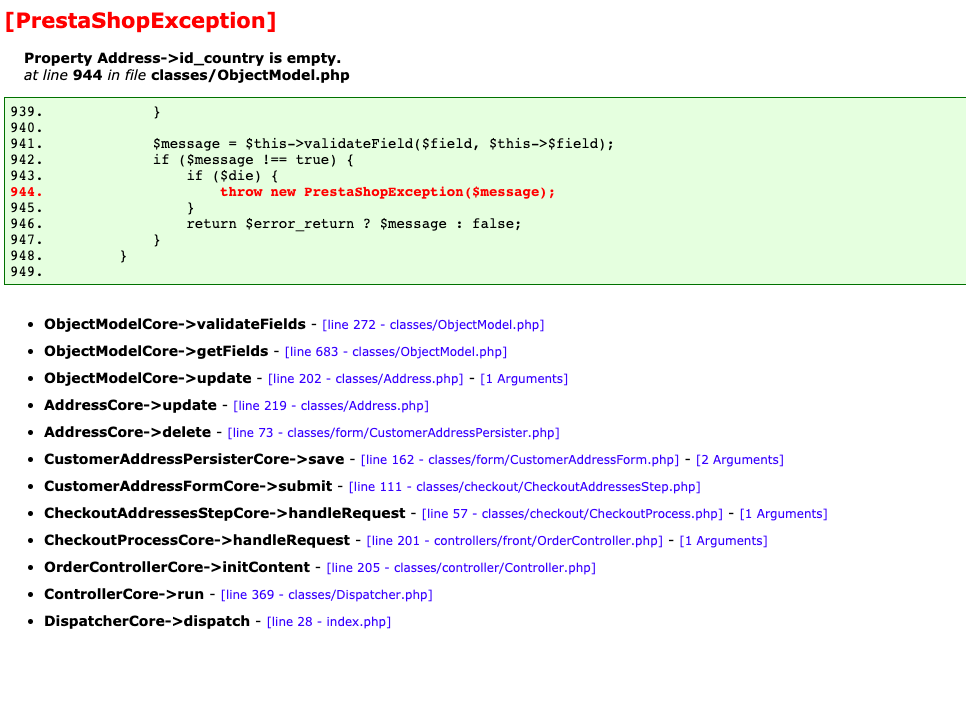
Task: Click CustomerAddressPersisterCore->save trace entry
Action: pos(194,460)
